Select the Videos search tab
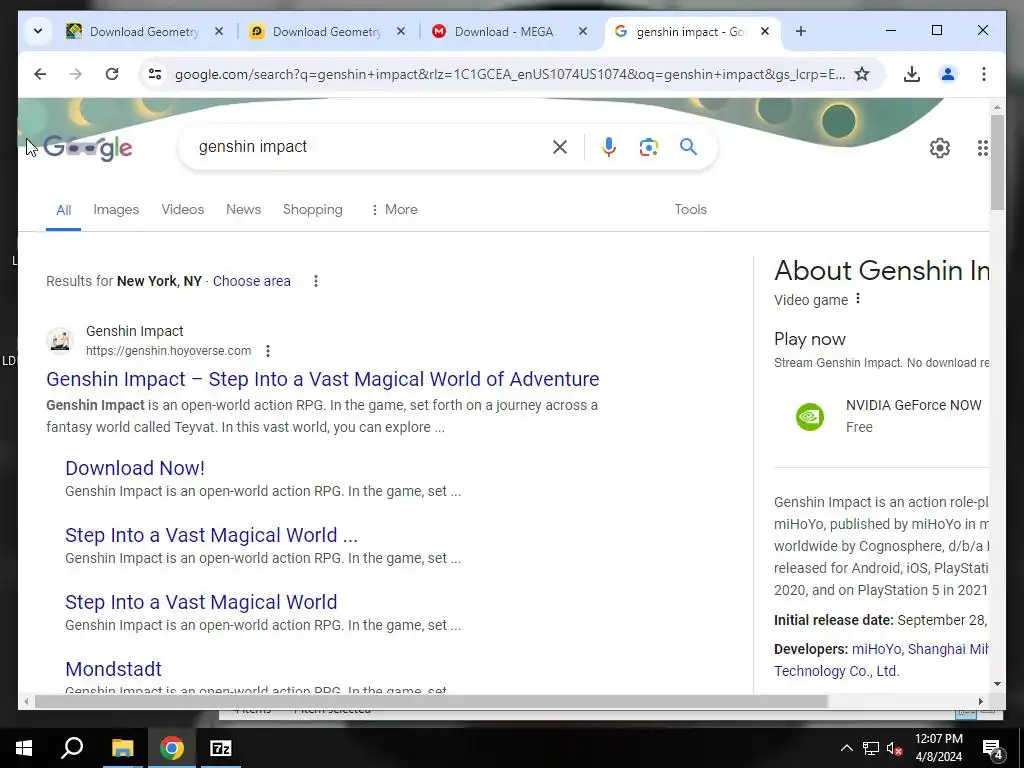 [x=183, y=210]
